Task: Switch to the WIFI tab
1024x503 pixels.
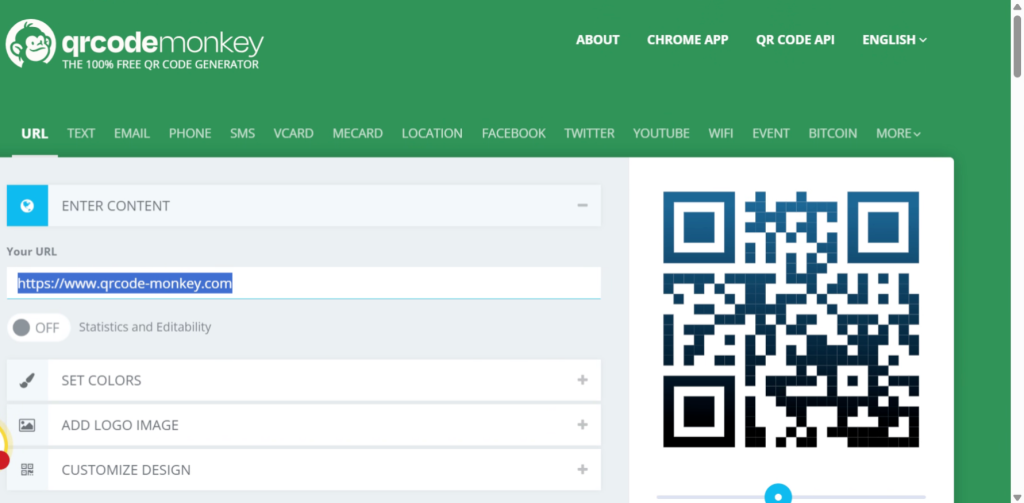Action: [x=721, y=133]
